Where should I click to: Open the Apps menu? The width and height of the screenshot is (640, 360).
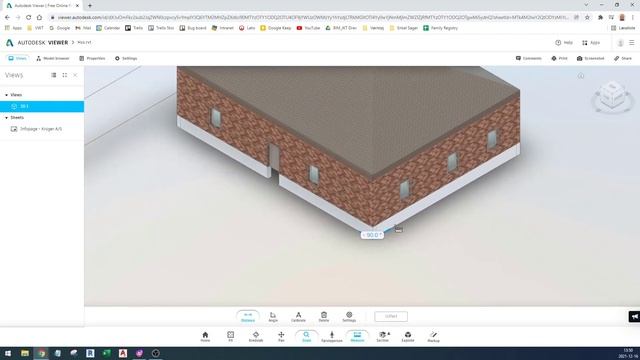(591, 42)
